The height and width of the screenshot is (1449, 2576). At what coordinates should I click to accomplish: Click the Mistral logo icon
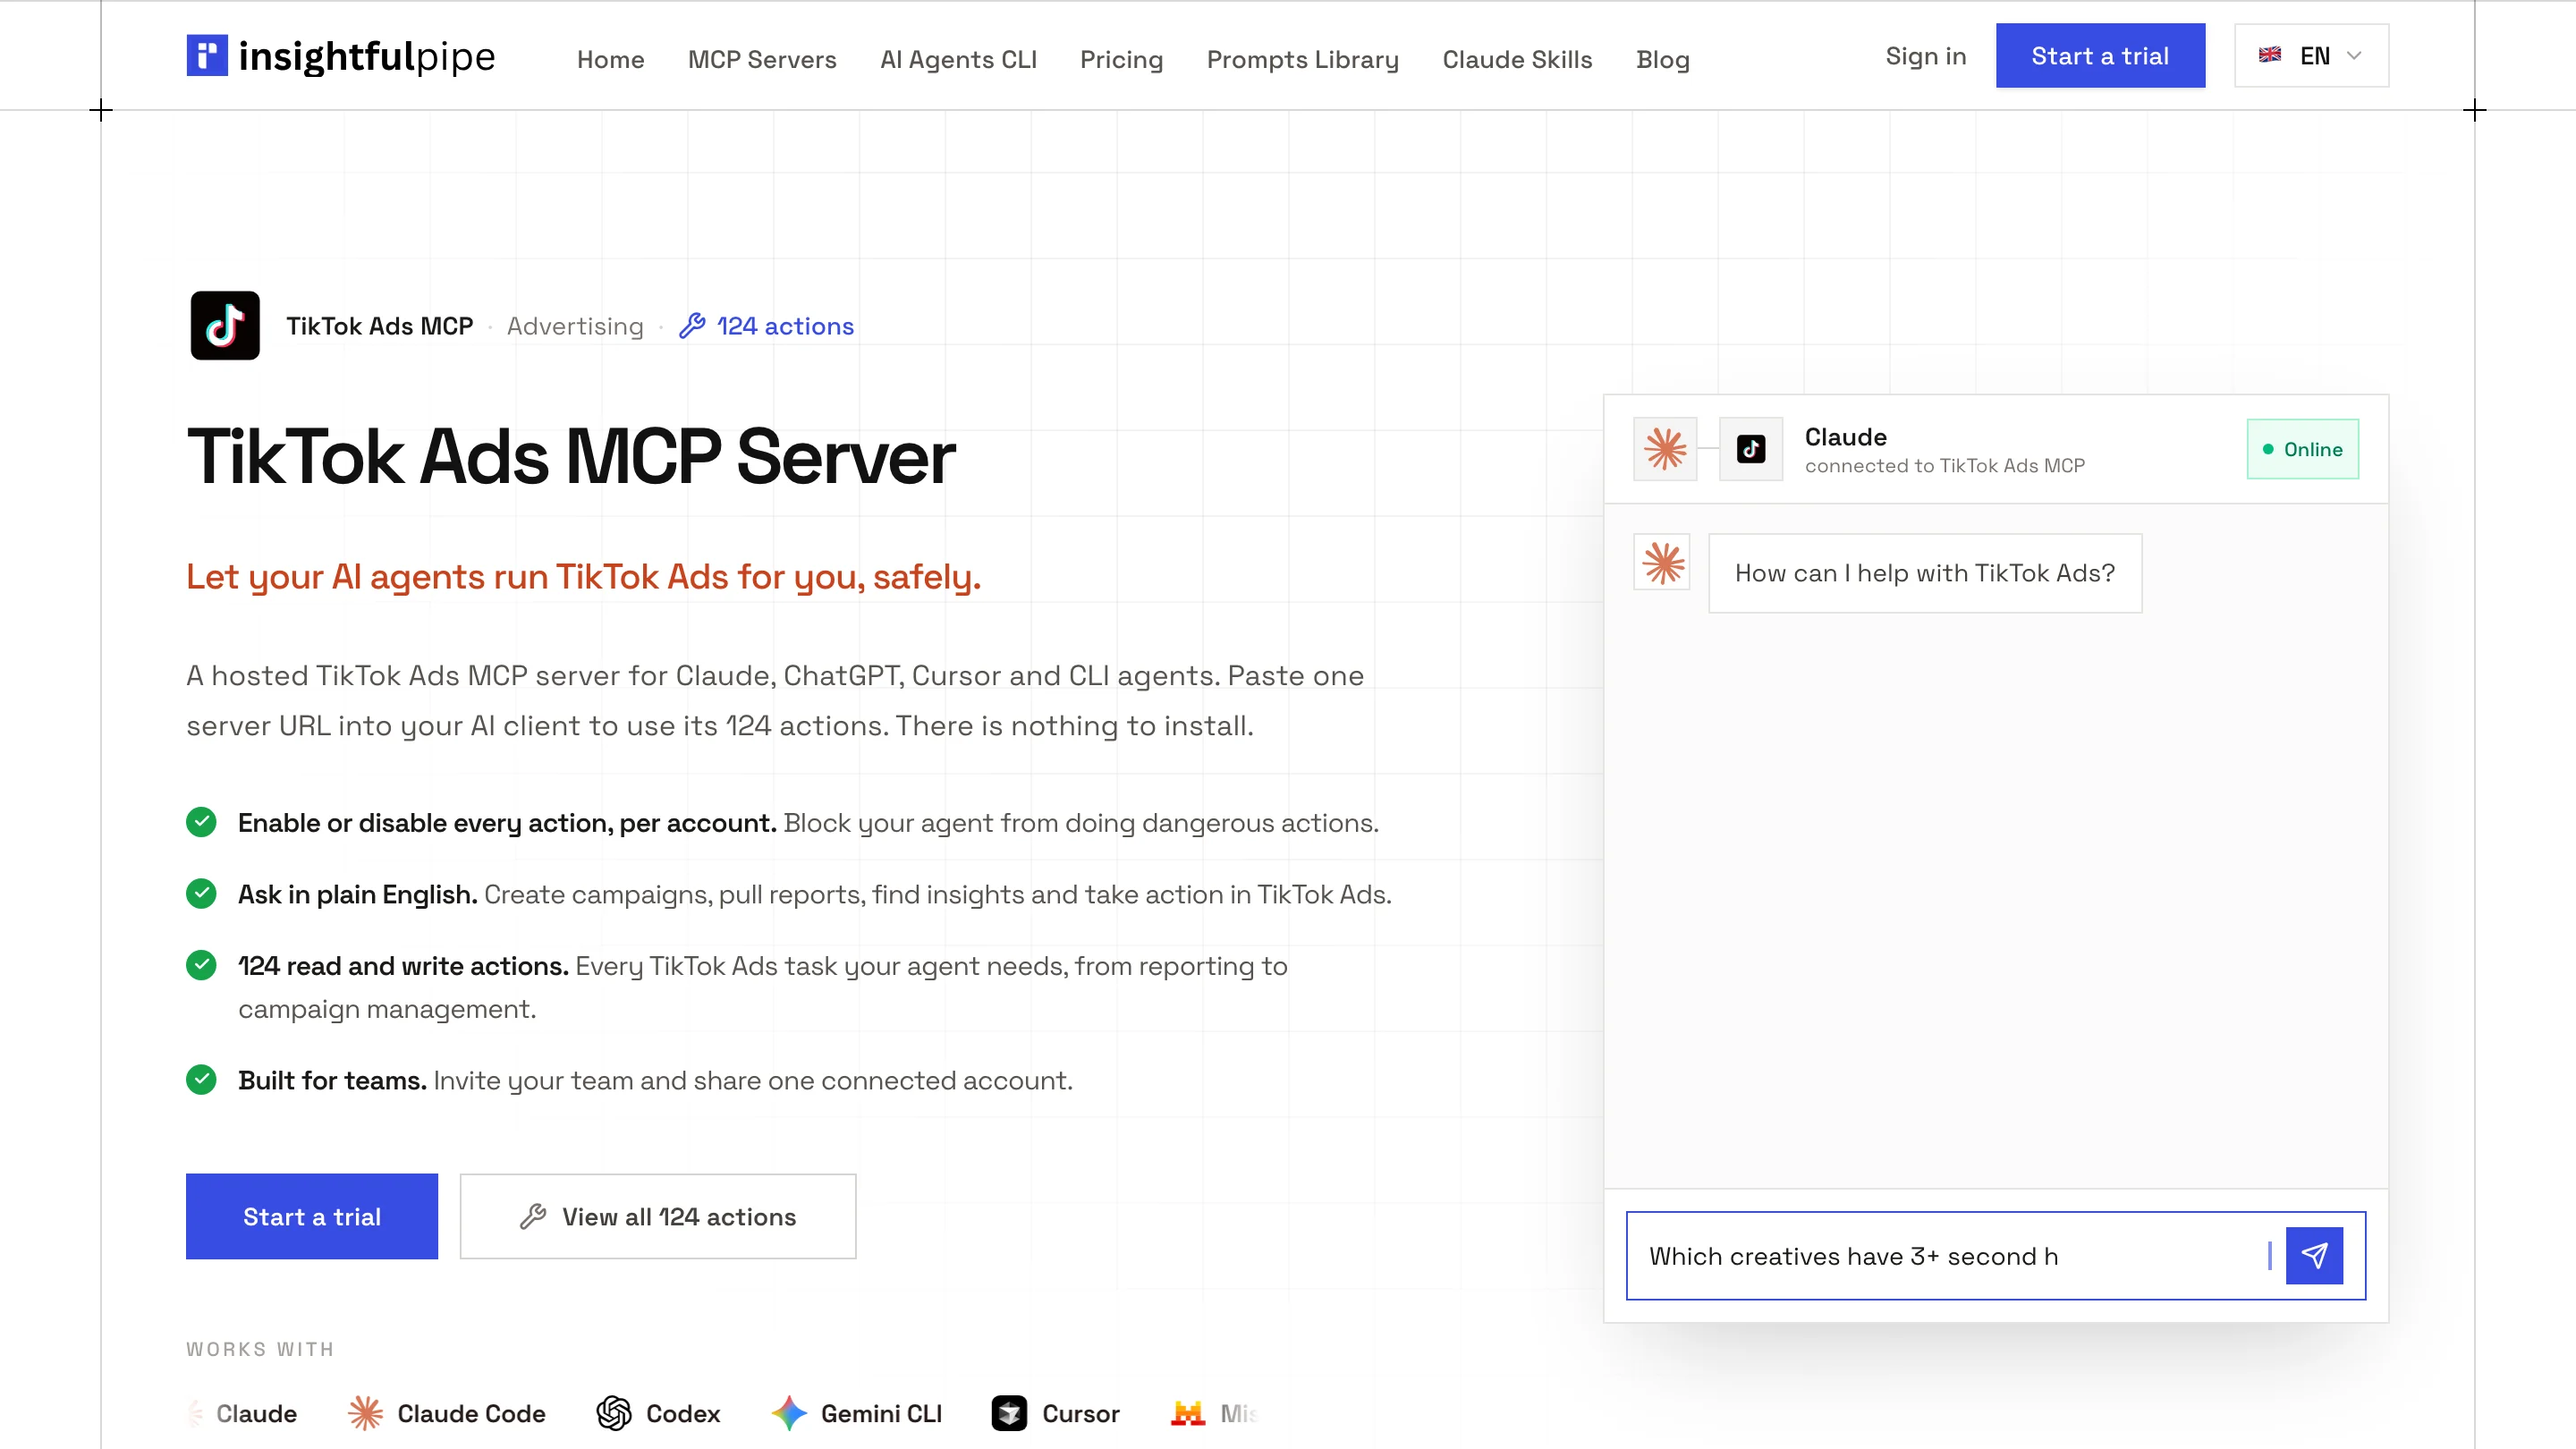pyautogui.click(x=1188, y=1413)
